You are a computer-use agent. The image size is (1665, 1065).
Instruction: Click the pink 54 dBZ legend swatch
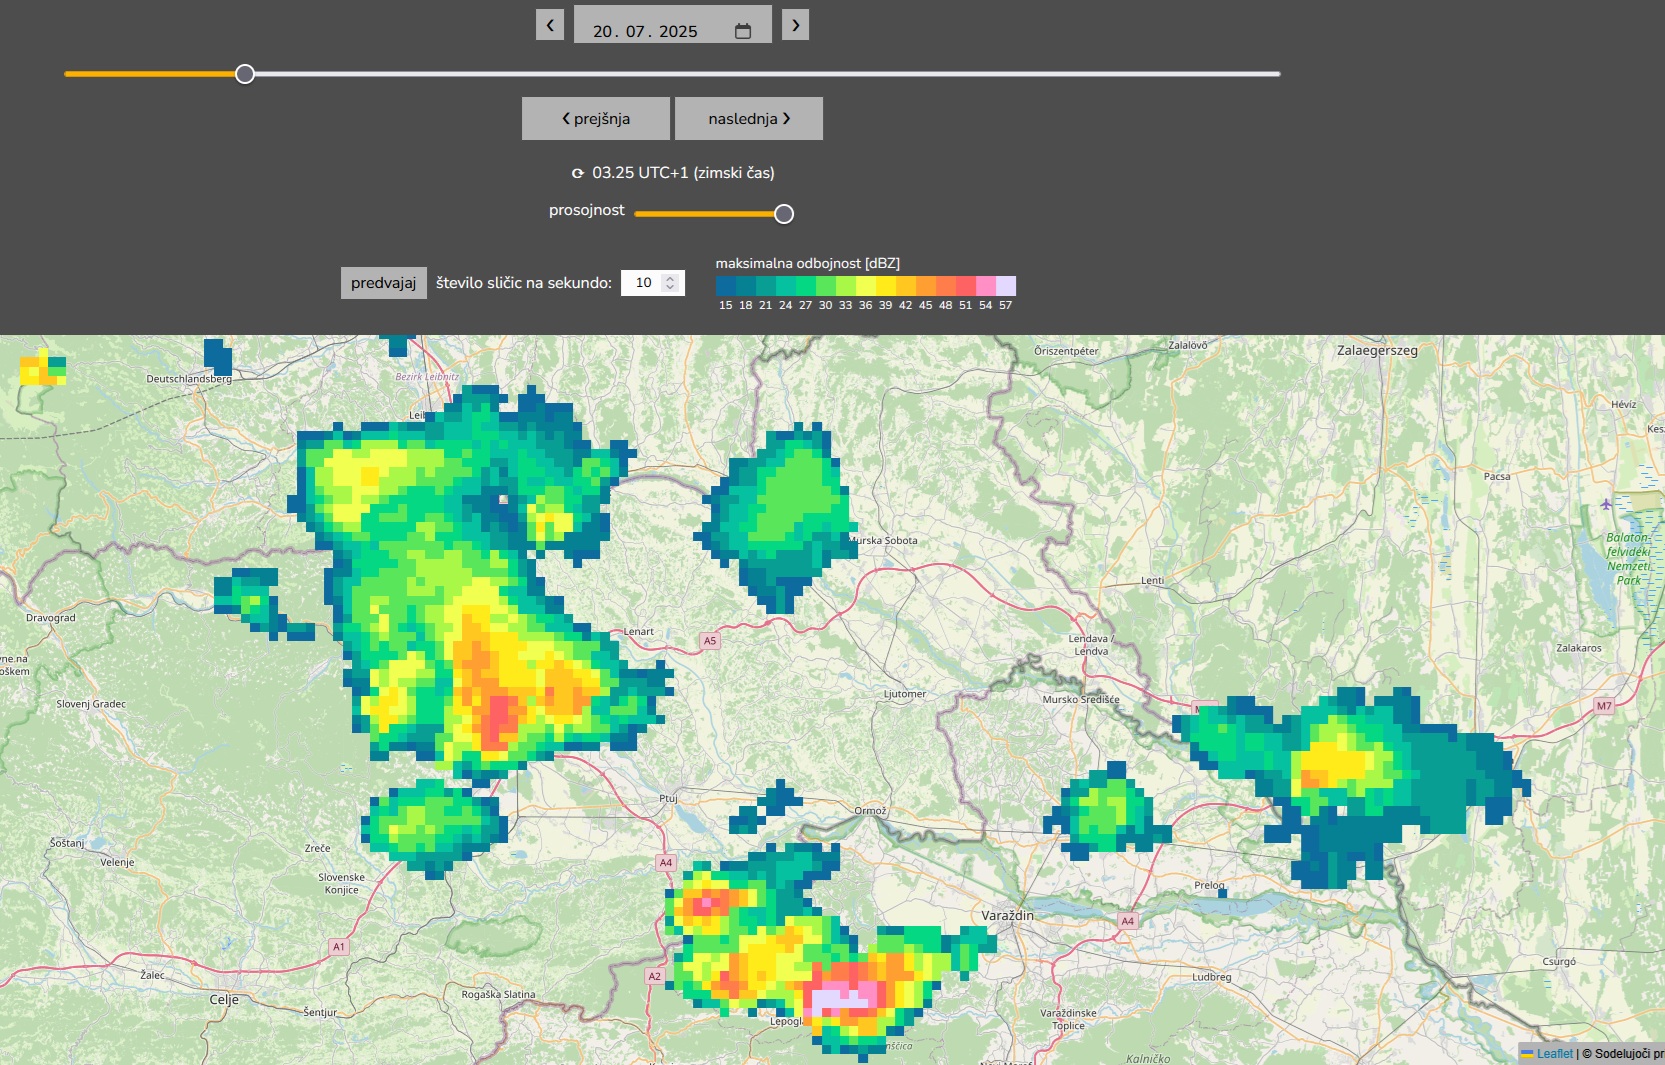coord(986,286)
